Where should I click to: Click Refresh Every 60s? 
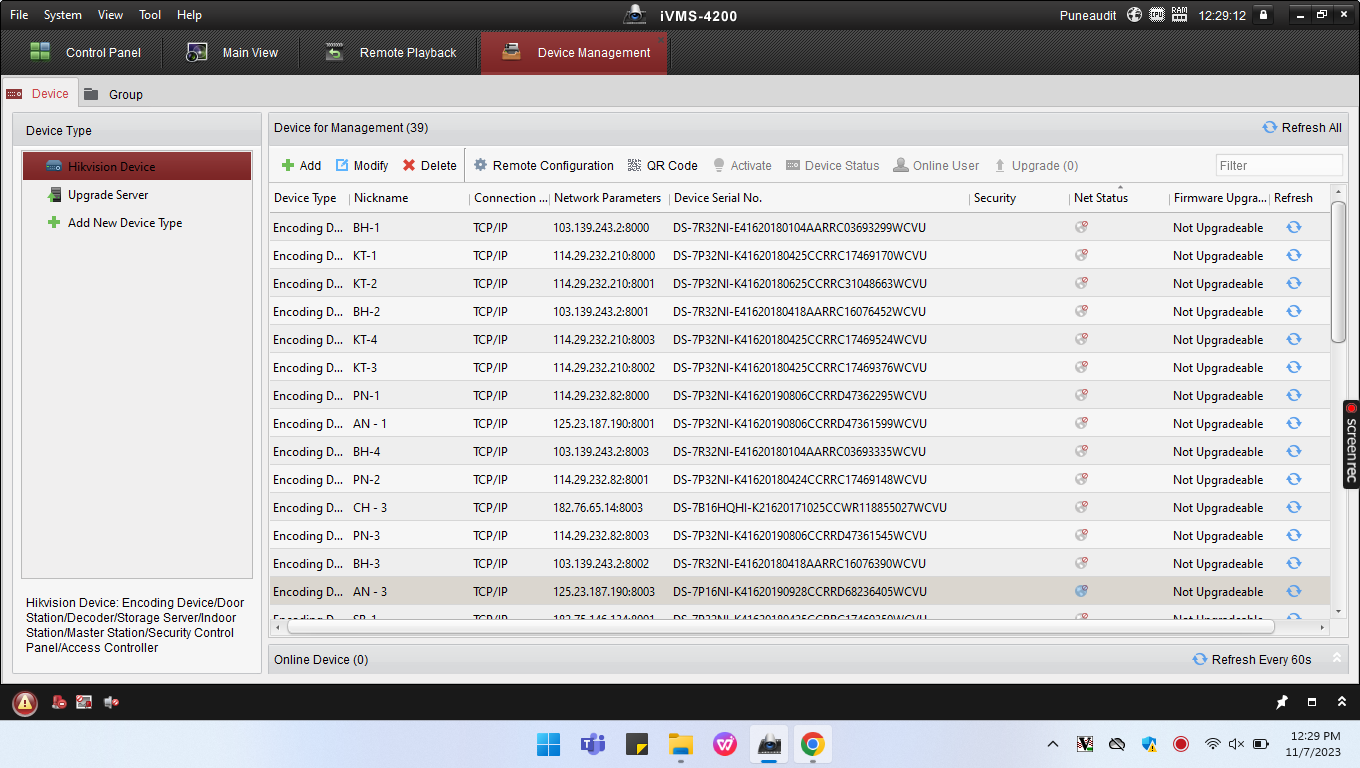(1252, 659)
